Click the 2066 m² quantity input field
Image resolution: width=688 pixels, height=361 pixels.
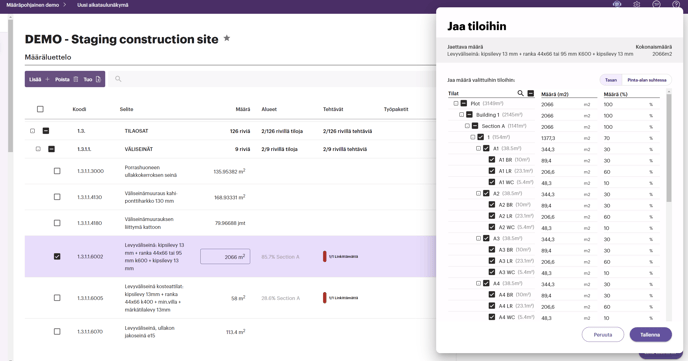point(225,257)
